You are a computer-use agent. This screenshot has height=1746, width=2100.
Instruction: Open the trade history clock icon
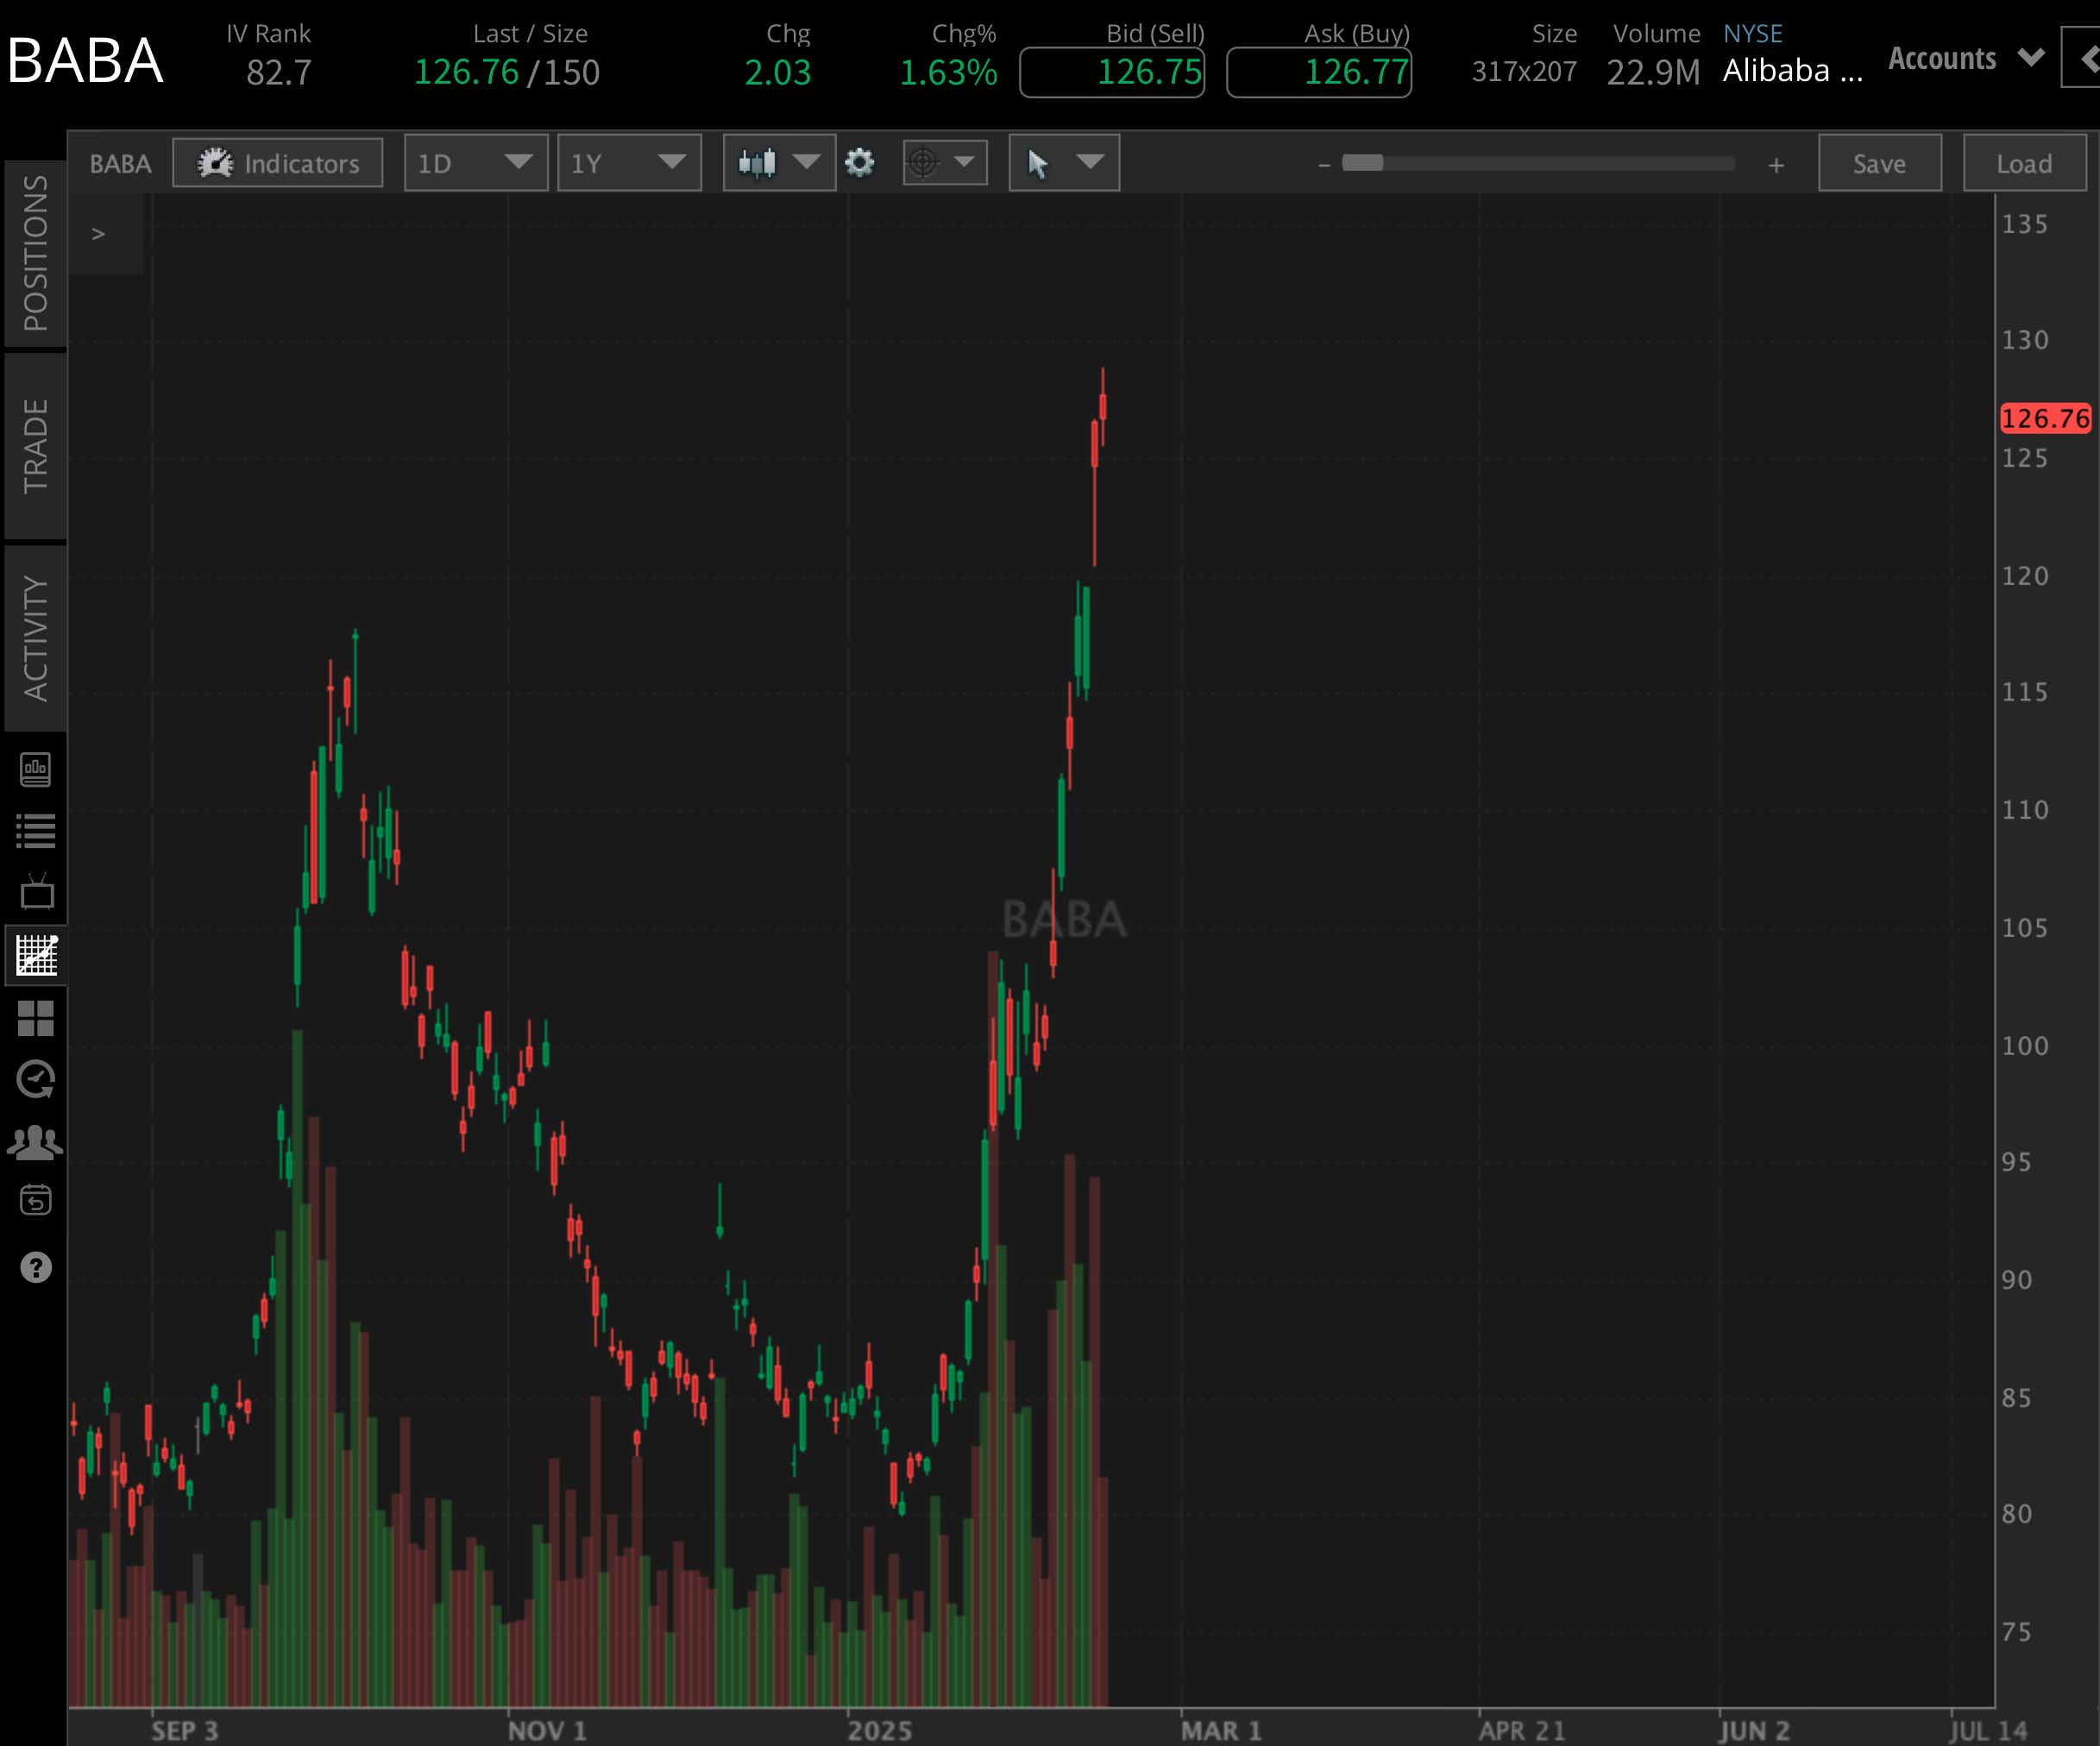(36, 1080)
